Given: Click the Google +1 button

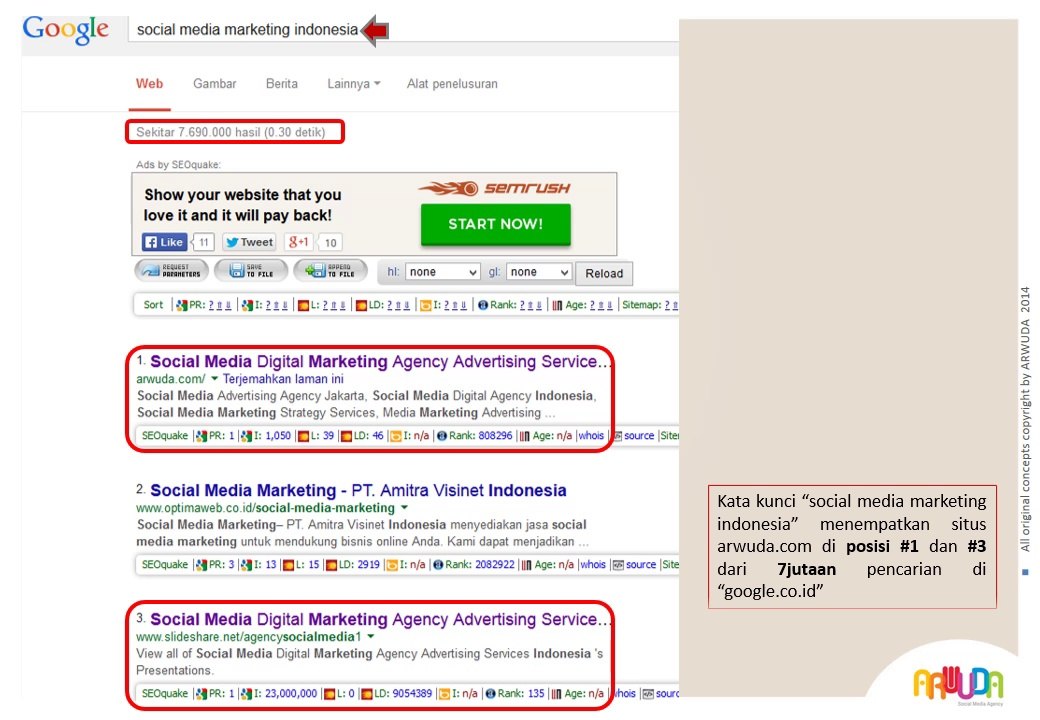Looking at the screenshot, I should 298,242.
